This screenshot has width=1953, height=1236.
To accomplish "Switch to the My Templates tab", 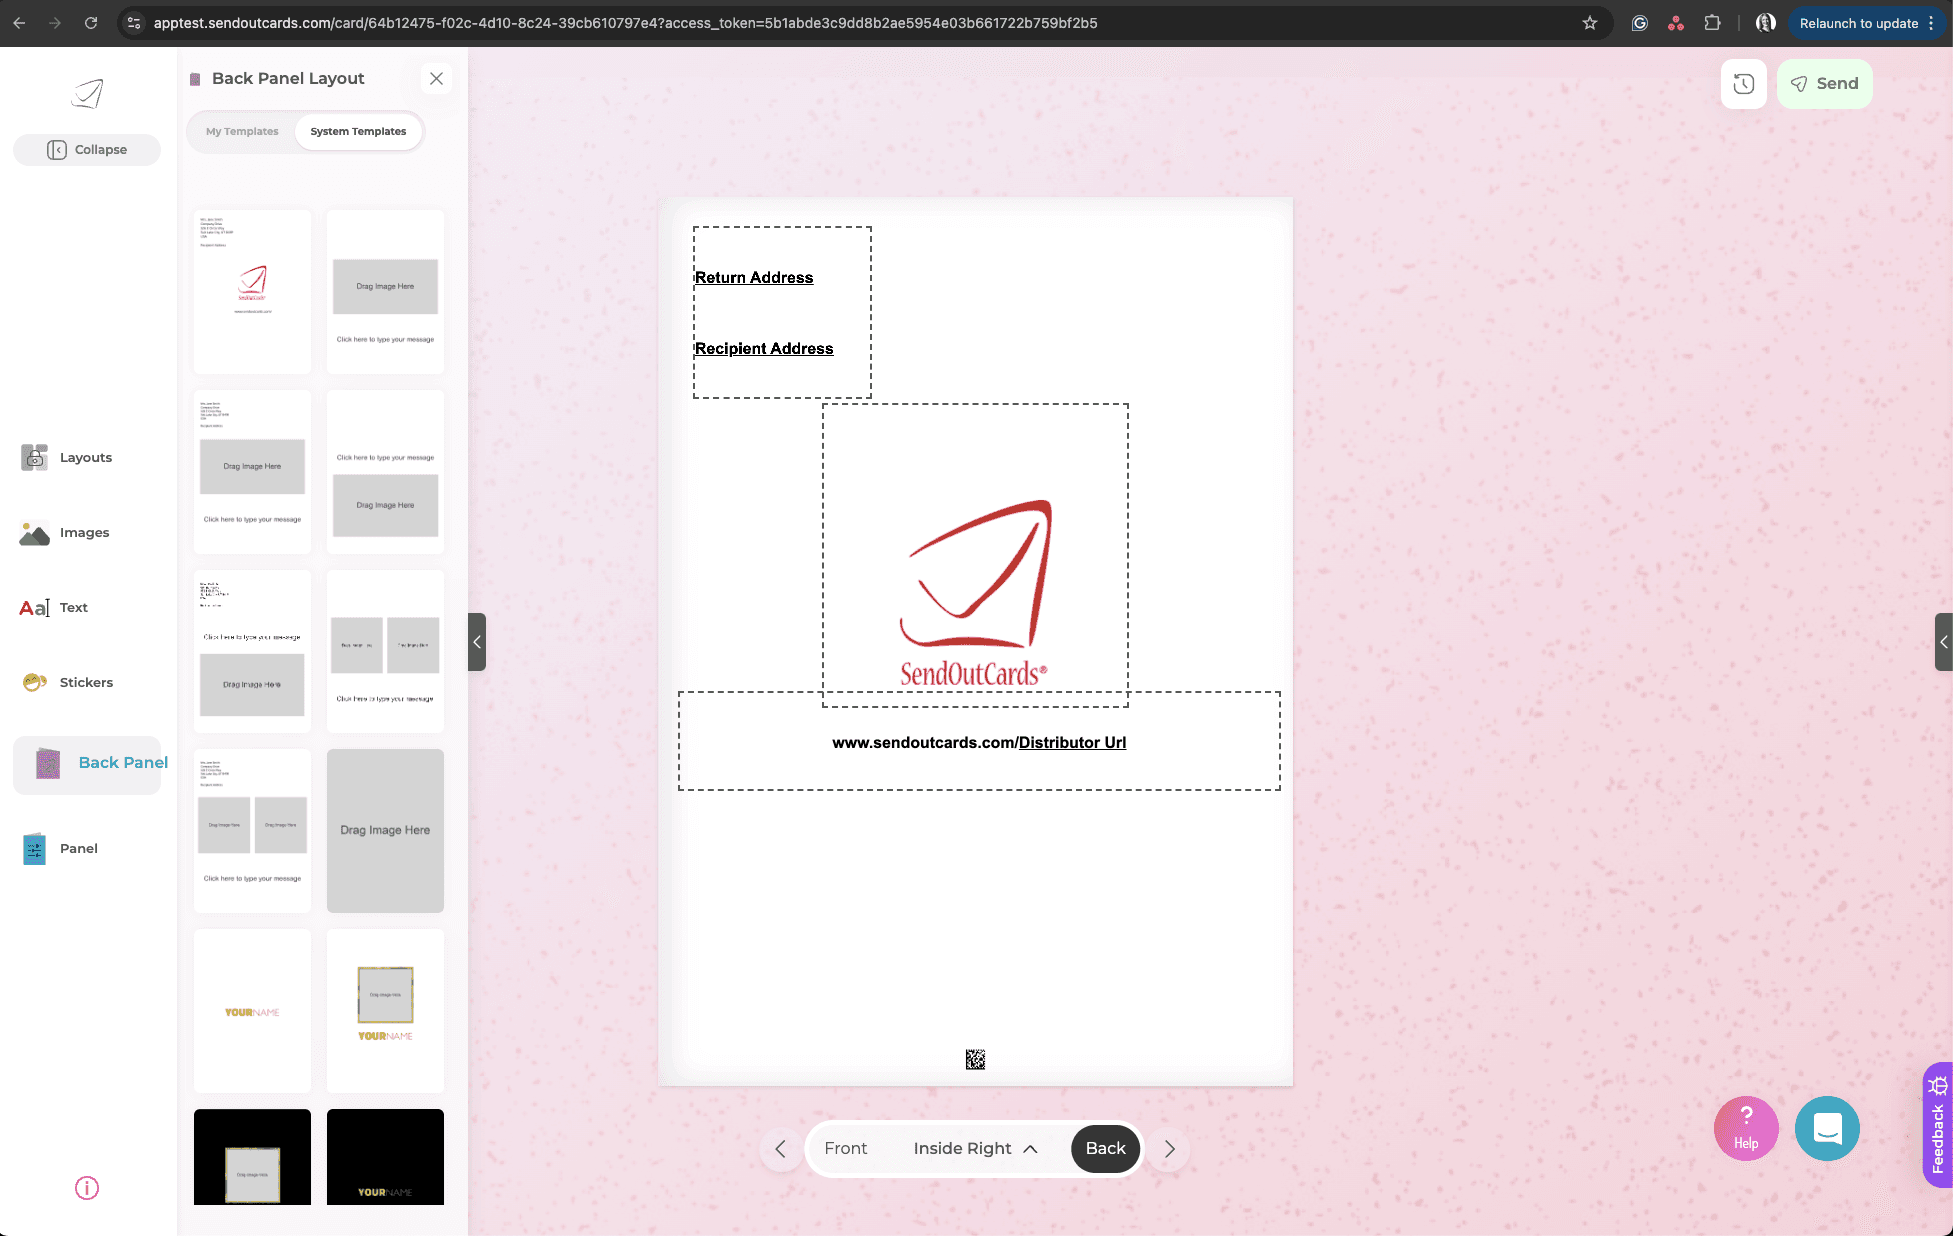I will coord(242,131).
